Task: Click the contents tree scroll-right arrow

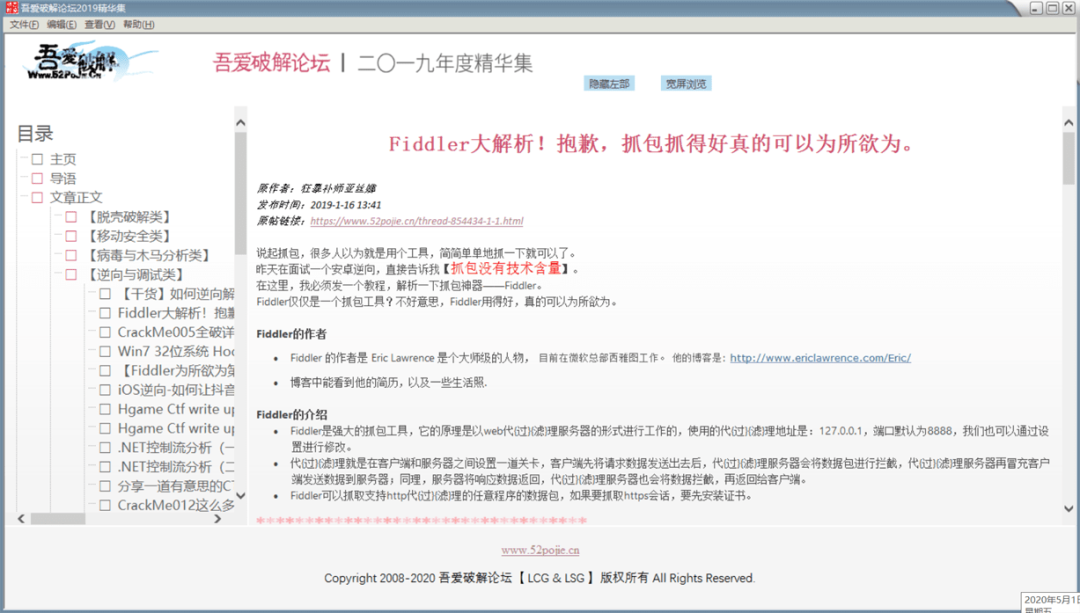Action: (x=218, y=519)
